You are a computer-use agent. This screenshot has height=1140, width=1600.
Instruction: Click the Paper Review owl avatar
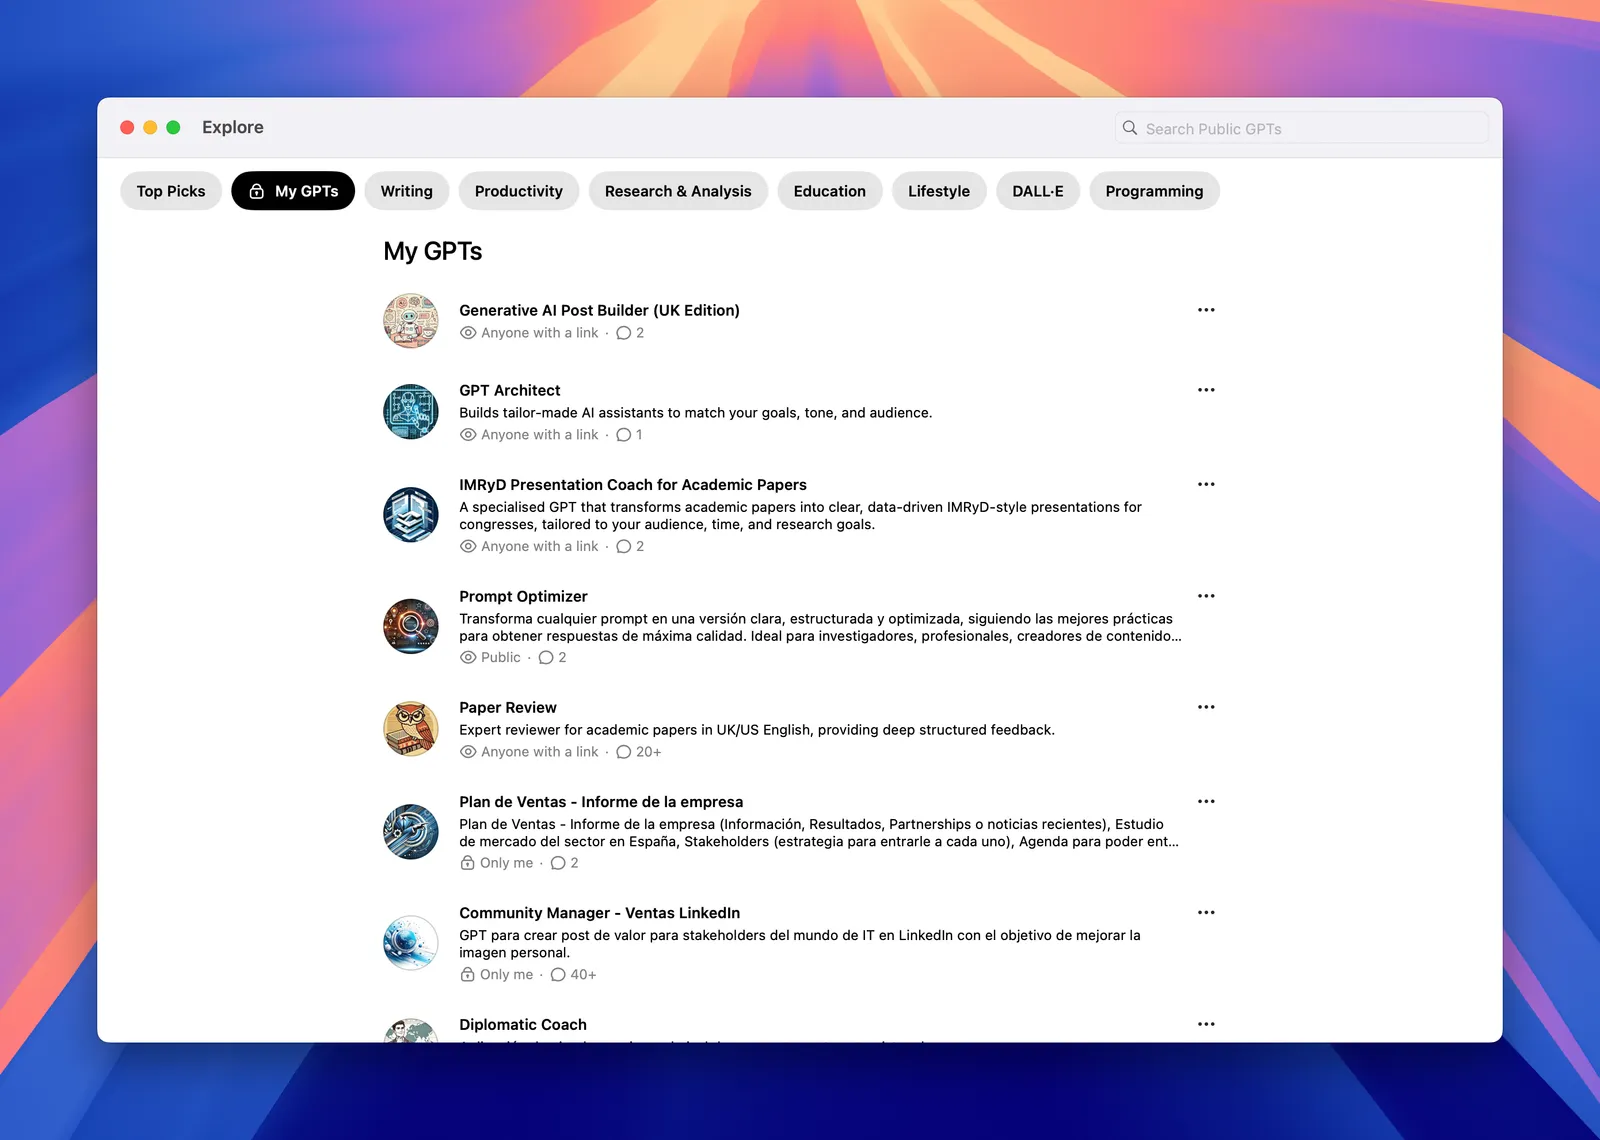[411, 729]
